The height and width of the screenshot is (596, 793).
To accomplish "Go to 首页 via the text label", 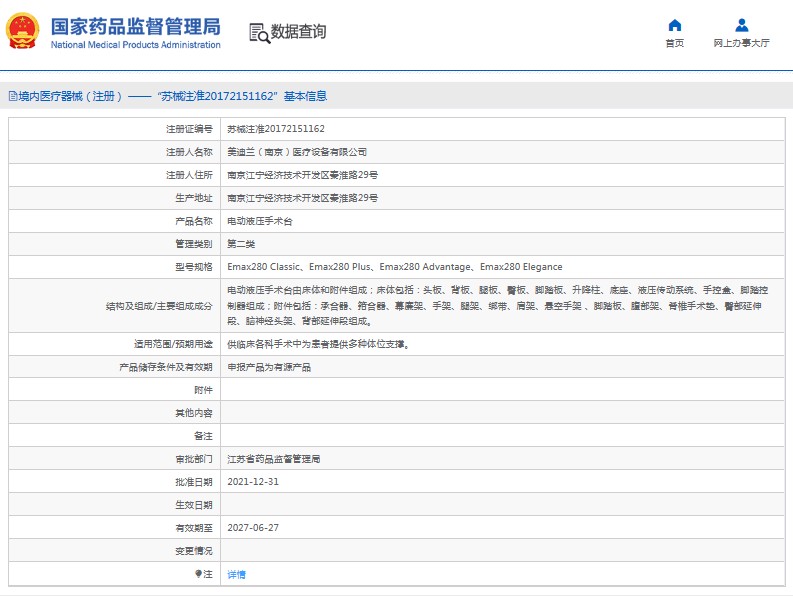I will [x=675, y=44].
